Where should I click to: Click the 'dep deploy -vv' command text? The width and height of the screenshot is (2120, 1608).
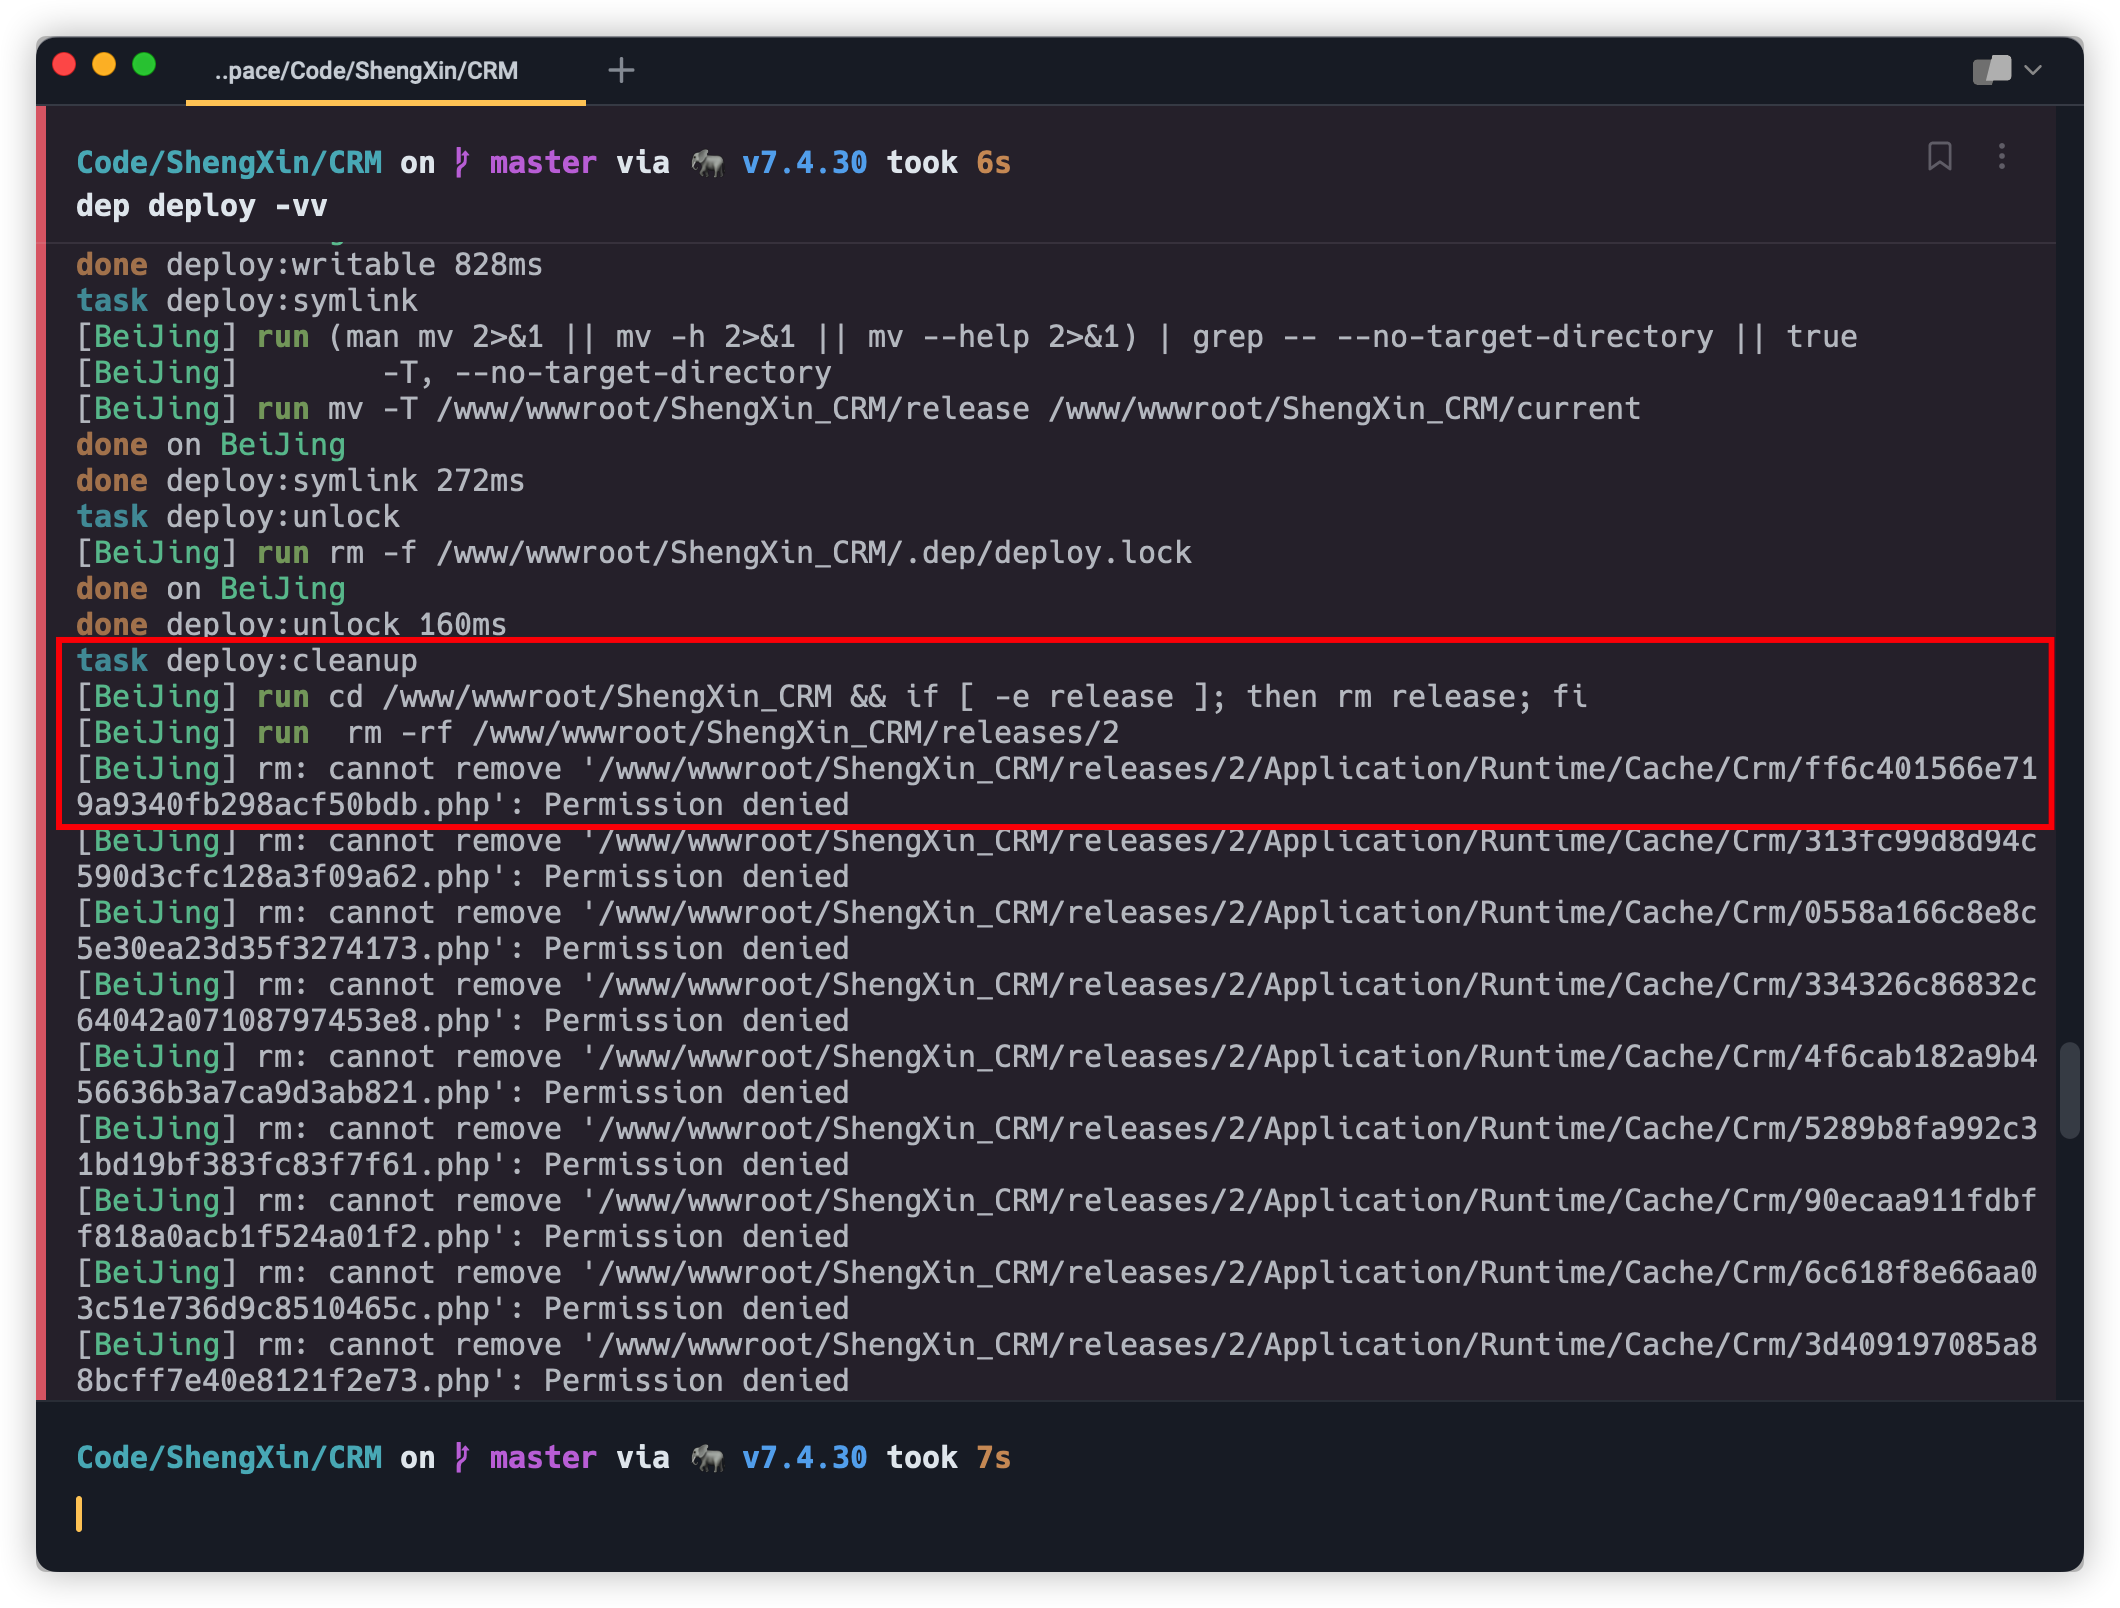[x=202, y=206]
